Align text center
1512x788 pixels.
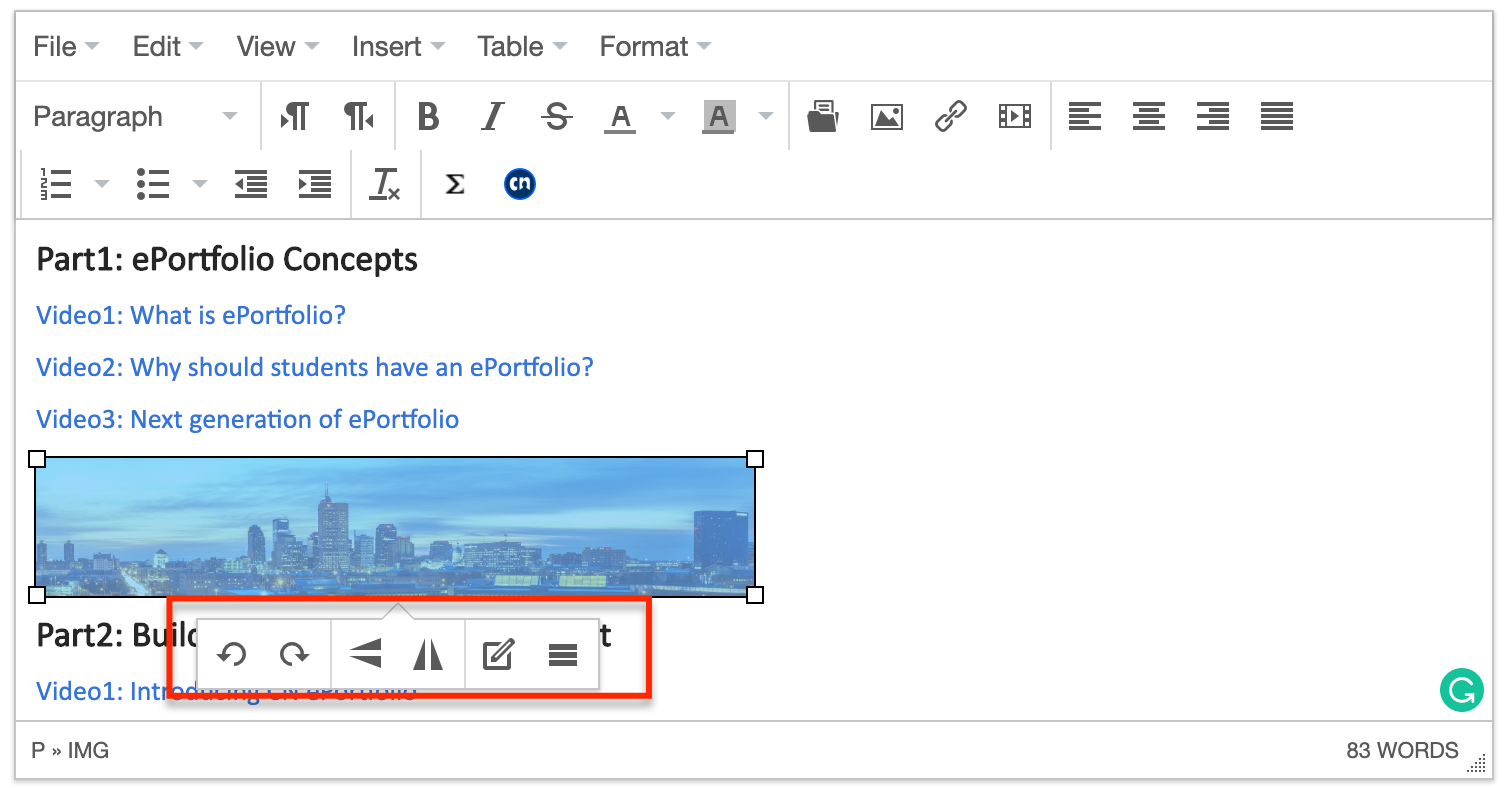click(1148, 117)
